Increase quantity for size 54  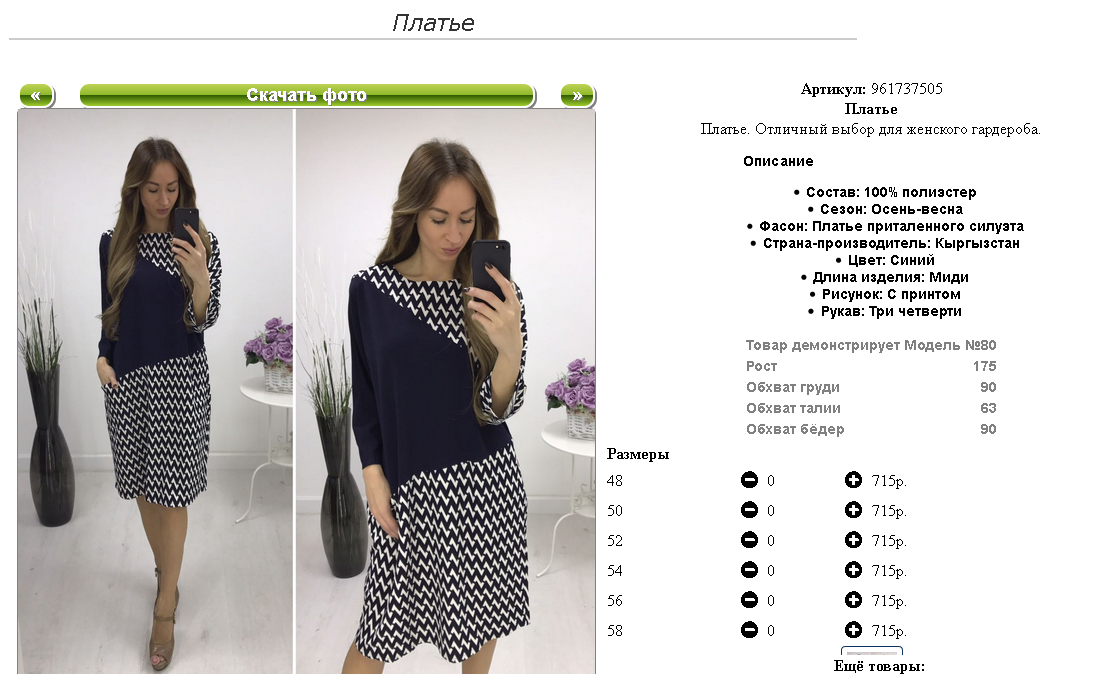pyautogui.click(x=853, y=570)
